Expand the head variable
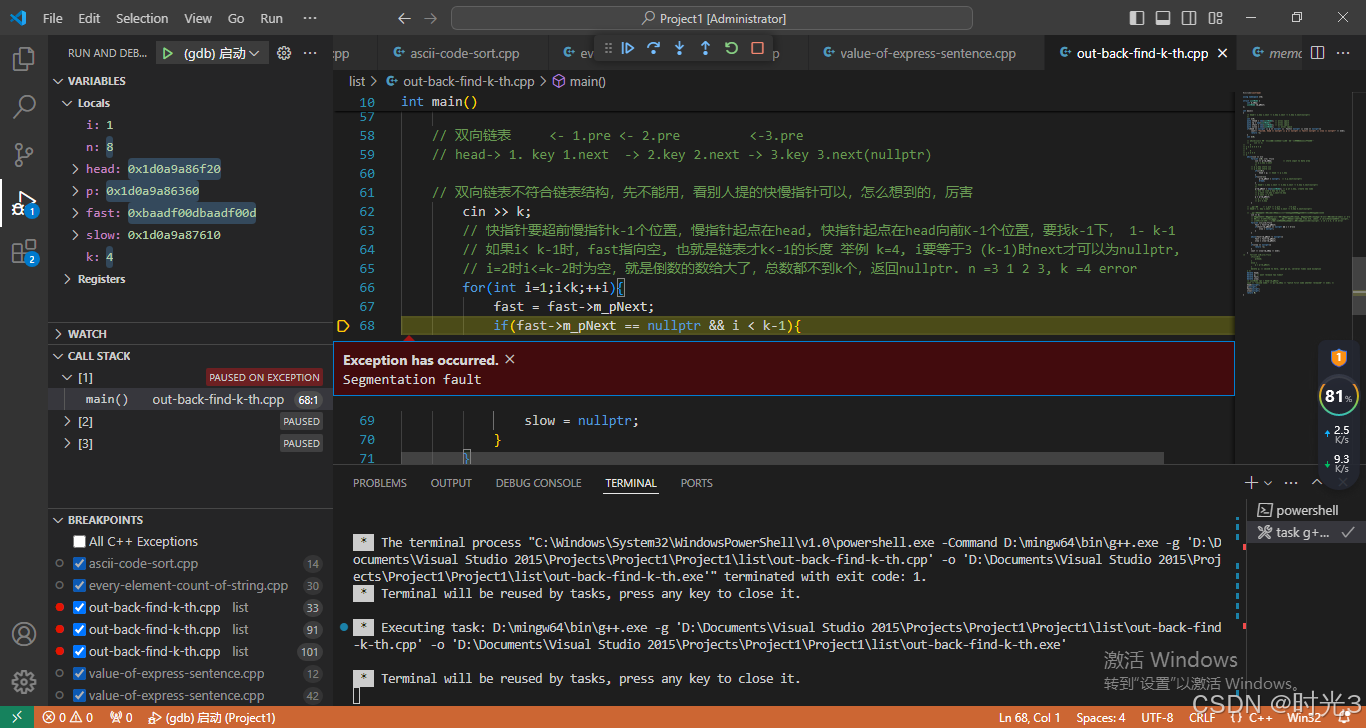The width and height of the screenshot is (1366, 728). tap(76, 169)
